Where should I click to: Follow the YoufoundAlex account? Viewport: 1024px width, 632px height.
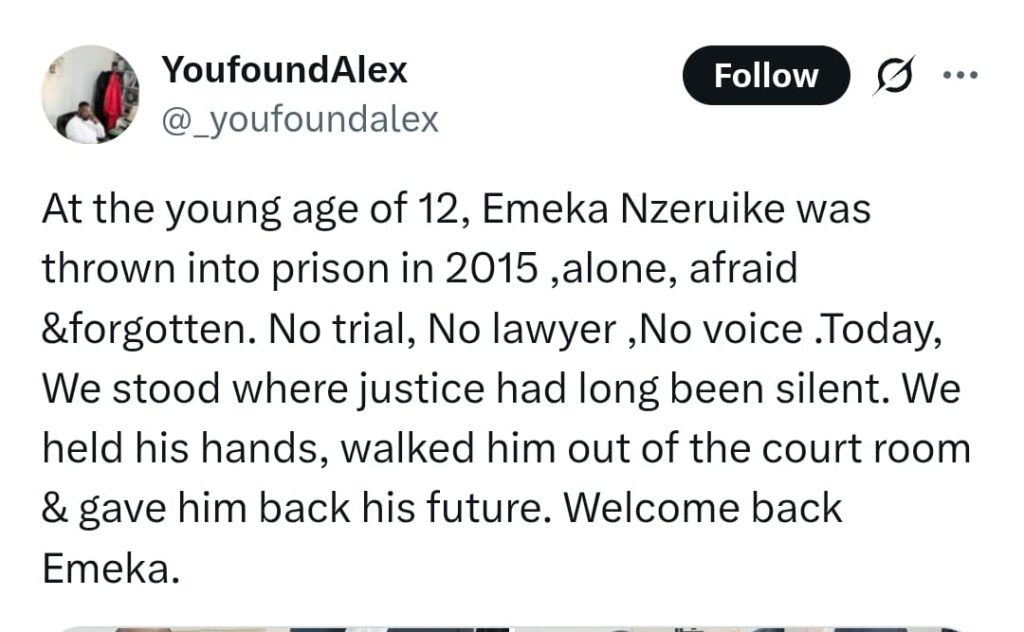[766, 75]
